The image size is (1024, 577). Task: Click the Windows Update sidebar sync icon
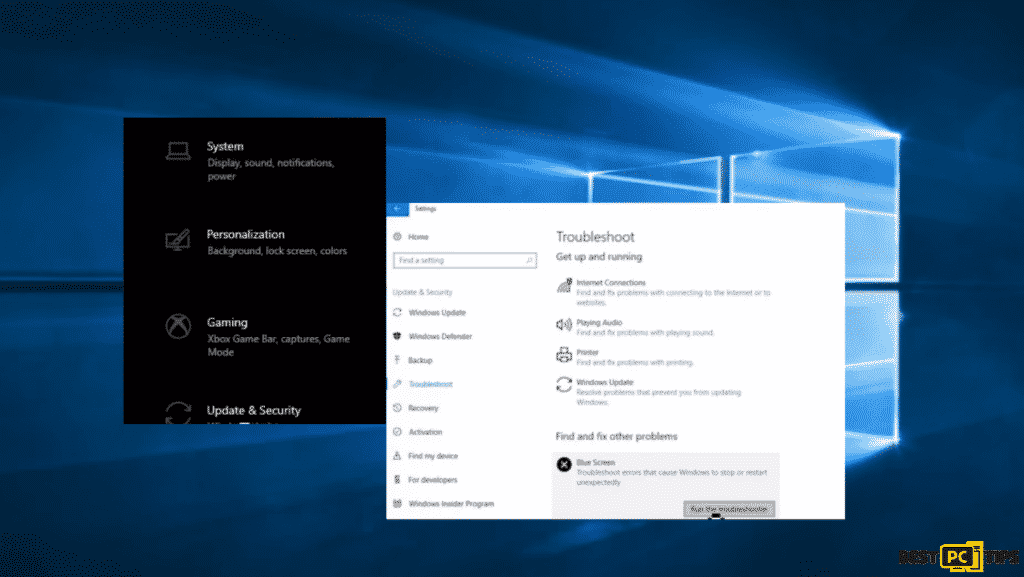pyautogui.click(x=397, y=313)
